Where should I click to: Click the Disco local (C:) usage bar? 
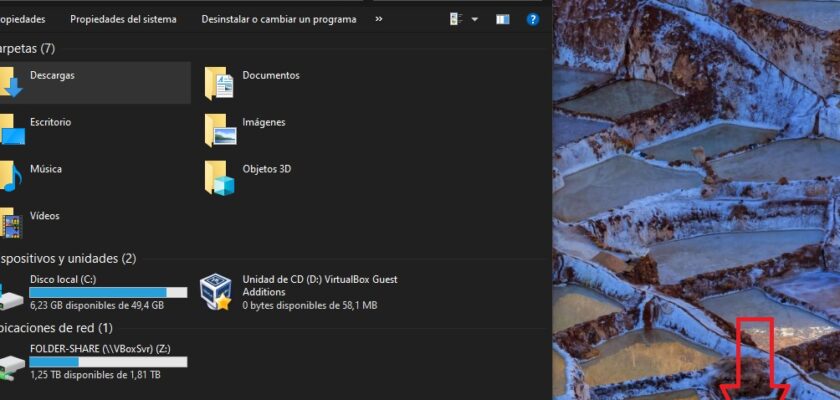pos(108,292)
